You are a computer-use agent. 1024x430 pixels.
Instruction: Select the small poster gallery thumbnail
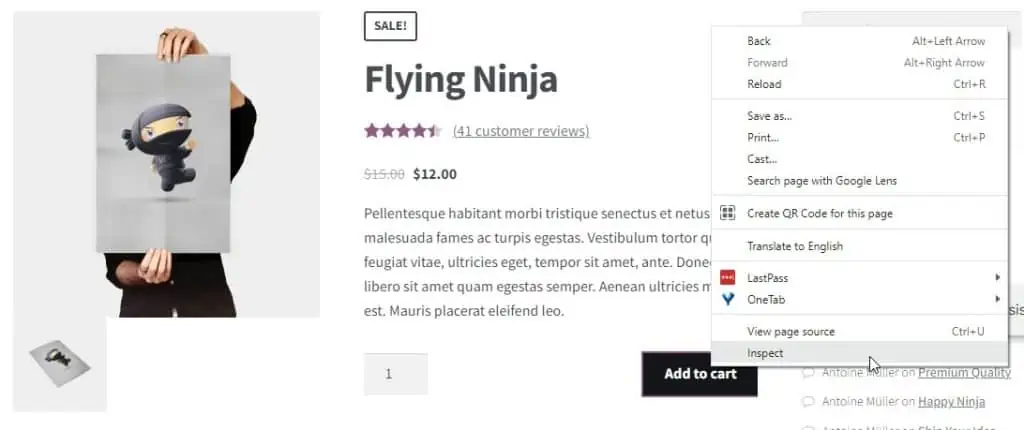coord(59,364)
